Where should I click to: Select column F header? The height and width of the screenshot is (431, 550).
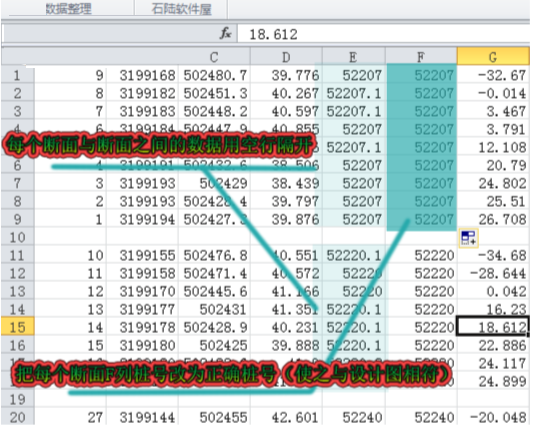[421, 57]
